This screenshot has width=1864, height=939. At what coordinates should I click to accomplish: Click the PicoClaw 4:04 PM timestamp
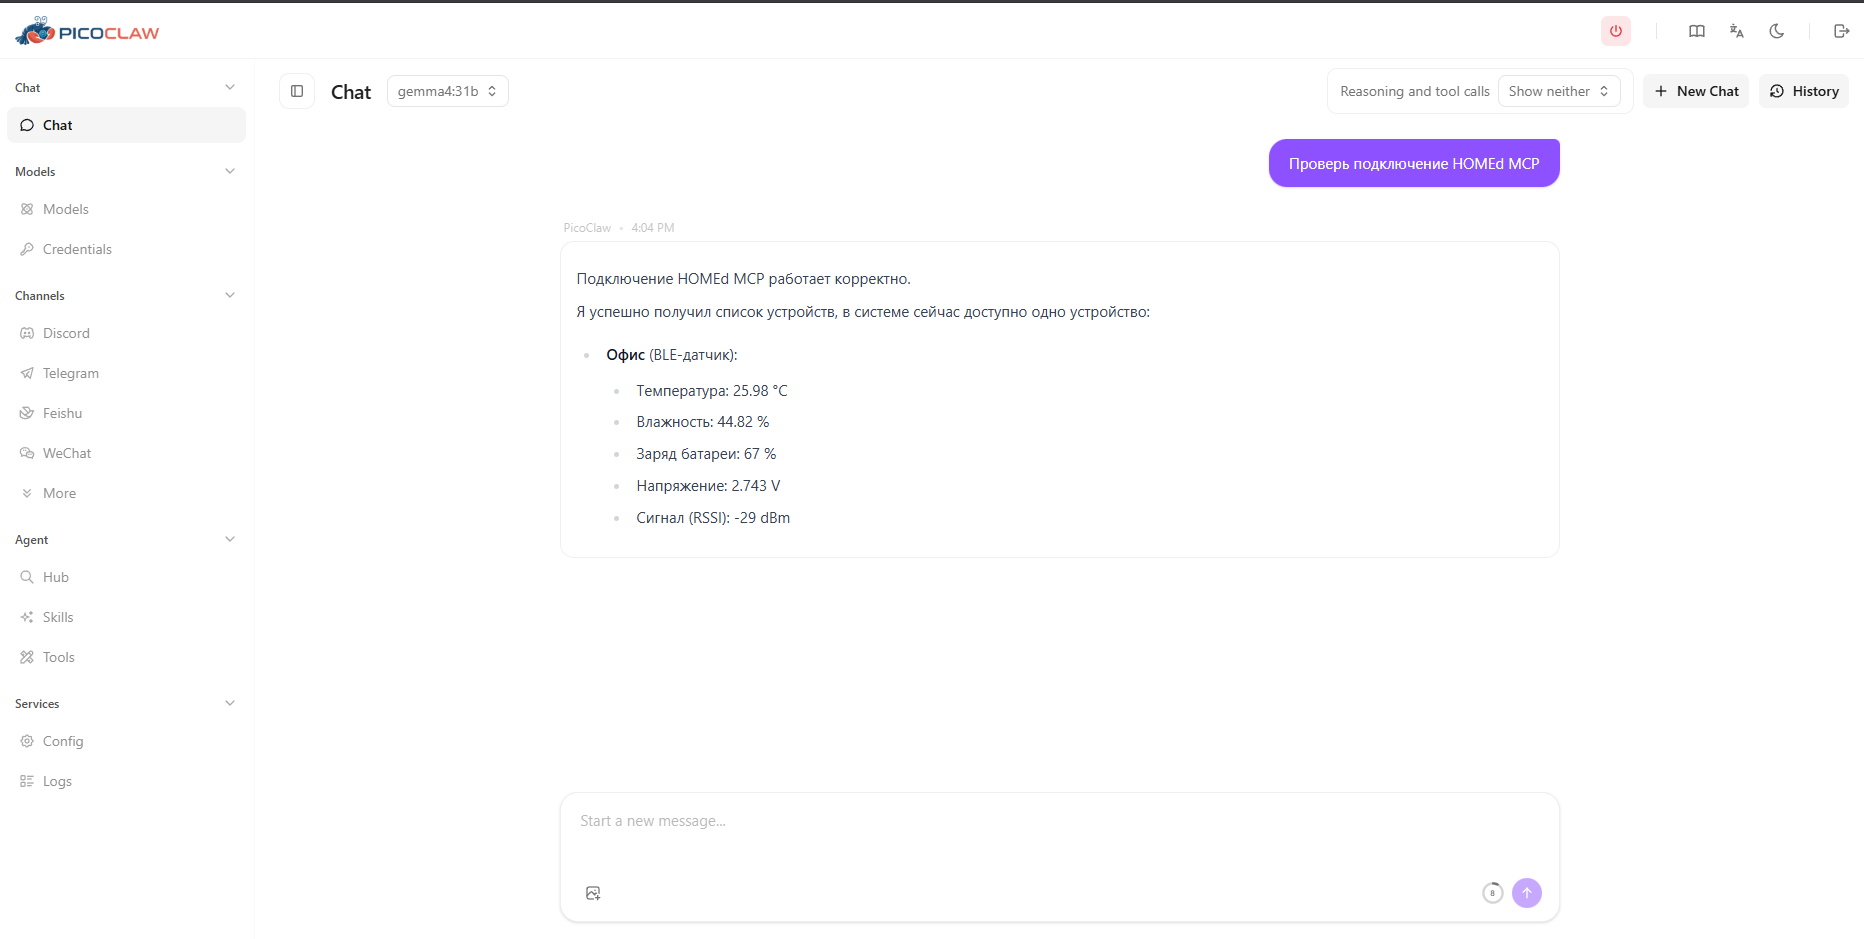click(x=619, y=228)
